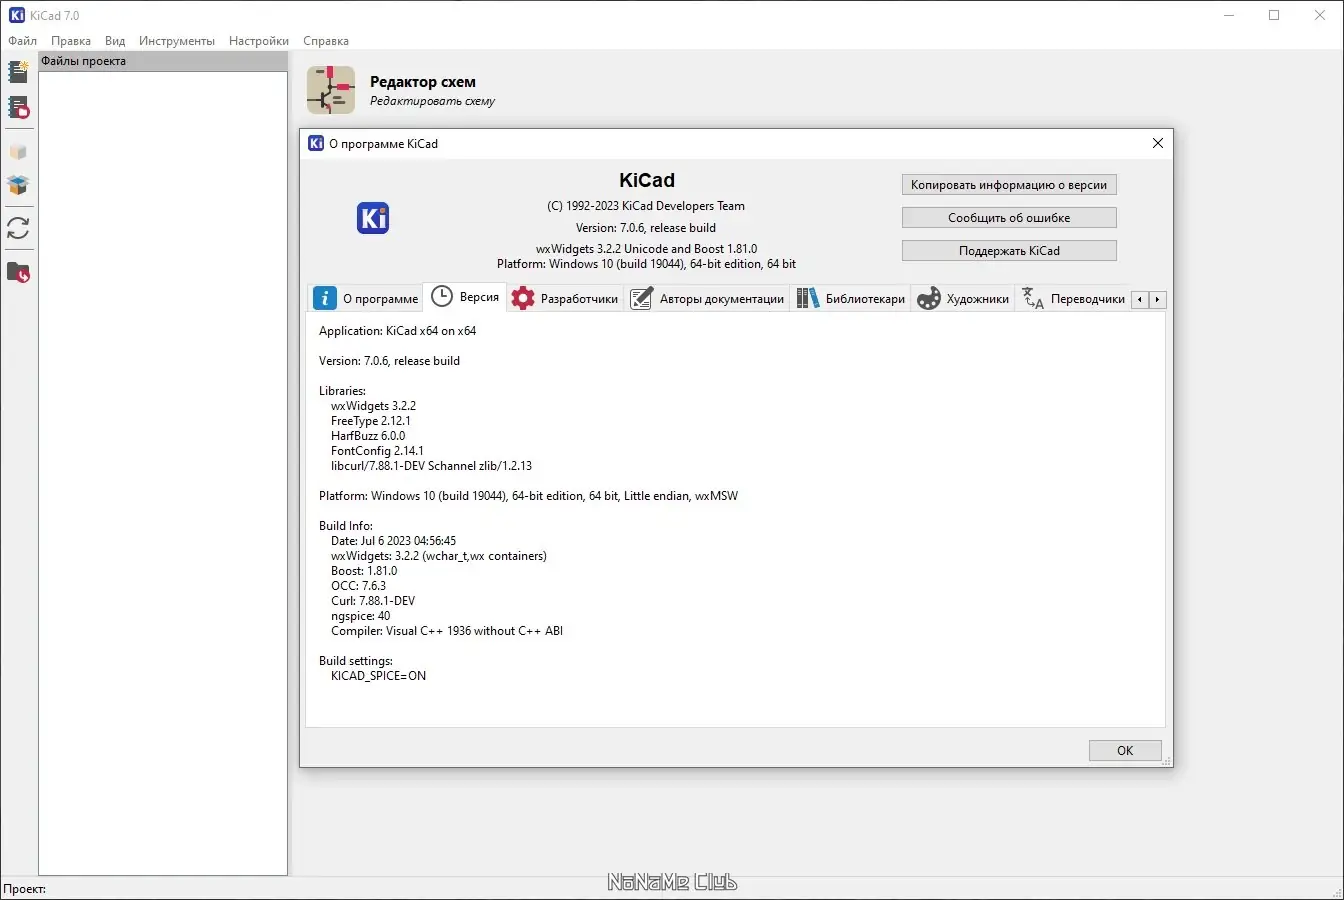Click the empty project files tree panel
1344x900 pixels.
pos(163,473)
